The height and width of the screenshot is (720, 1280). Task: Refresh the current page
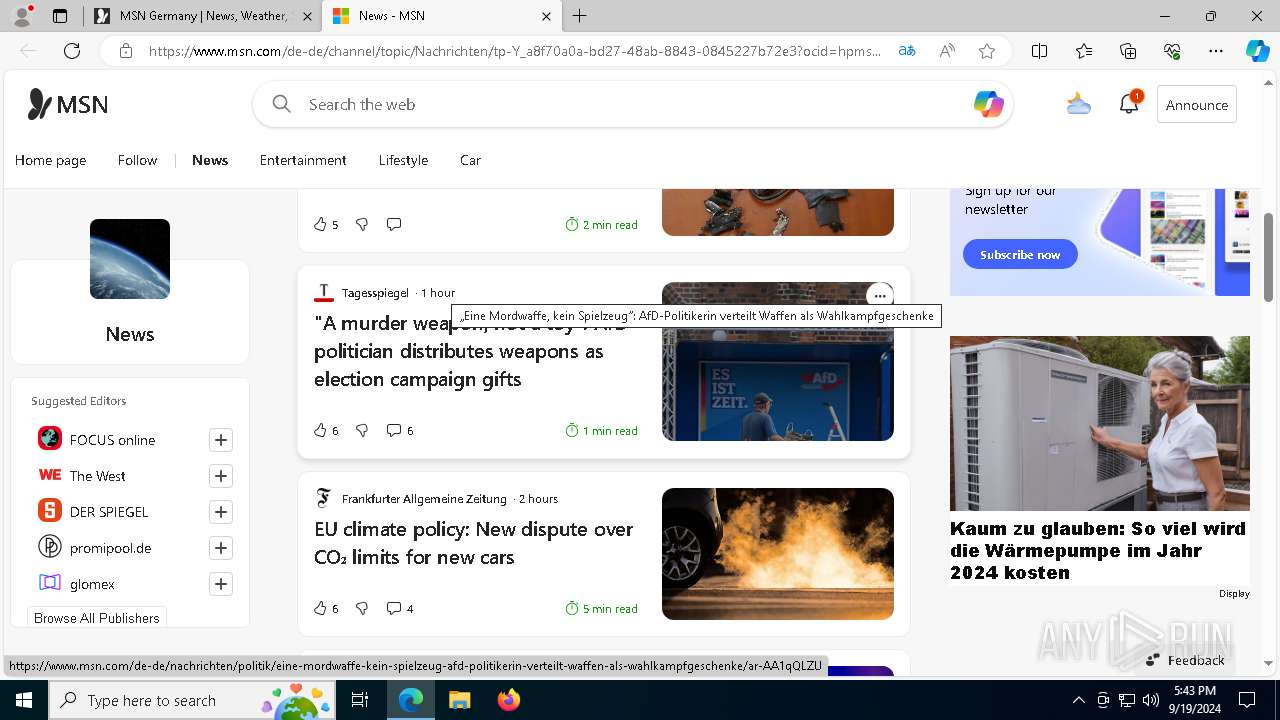click(72, 51)
